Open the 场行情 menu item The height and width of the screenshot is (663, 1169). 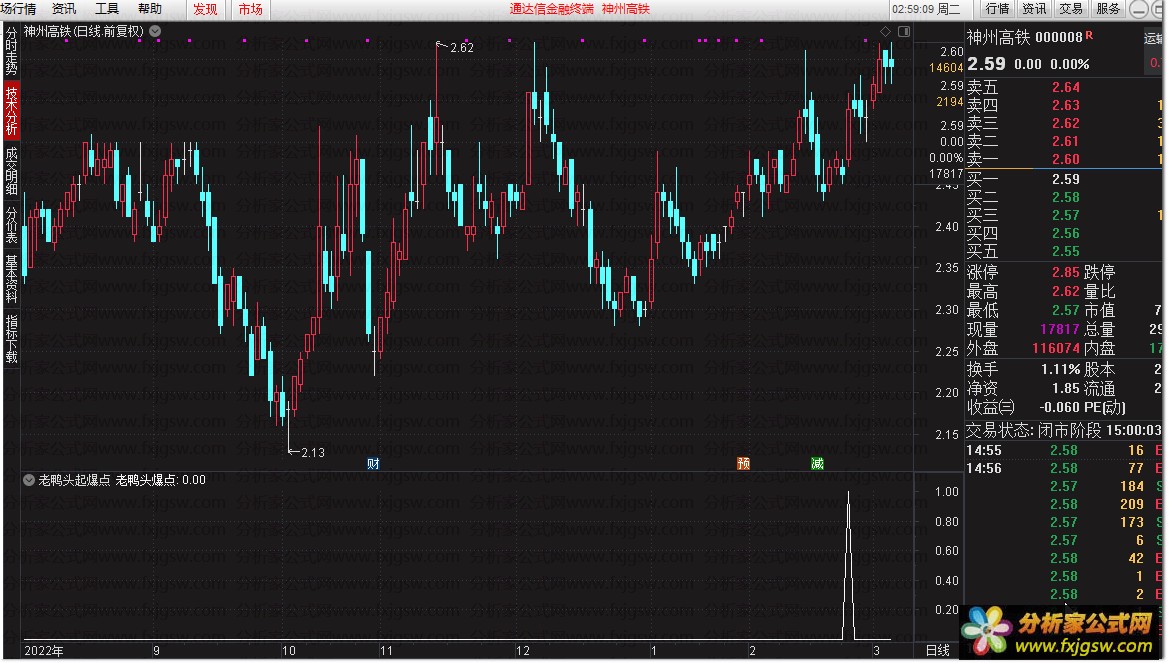coord(19,9)
